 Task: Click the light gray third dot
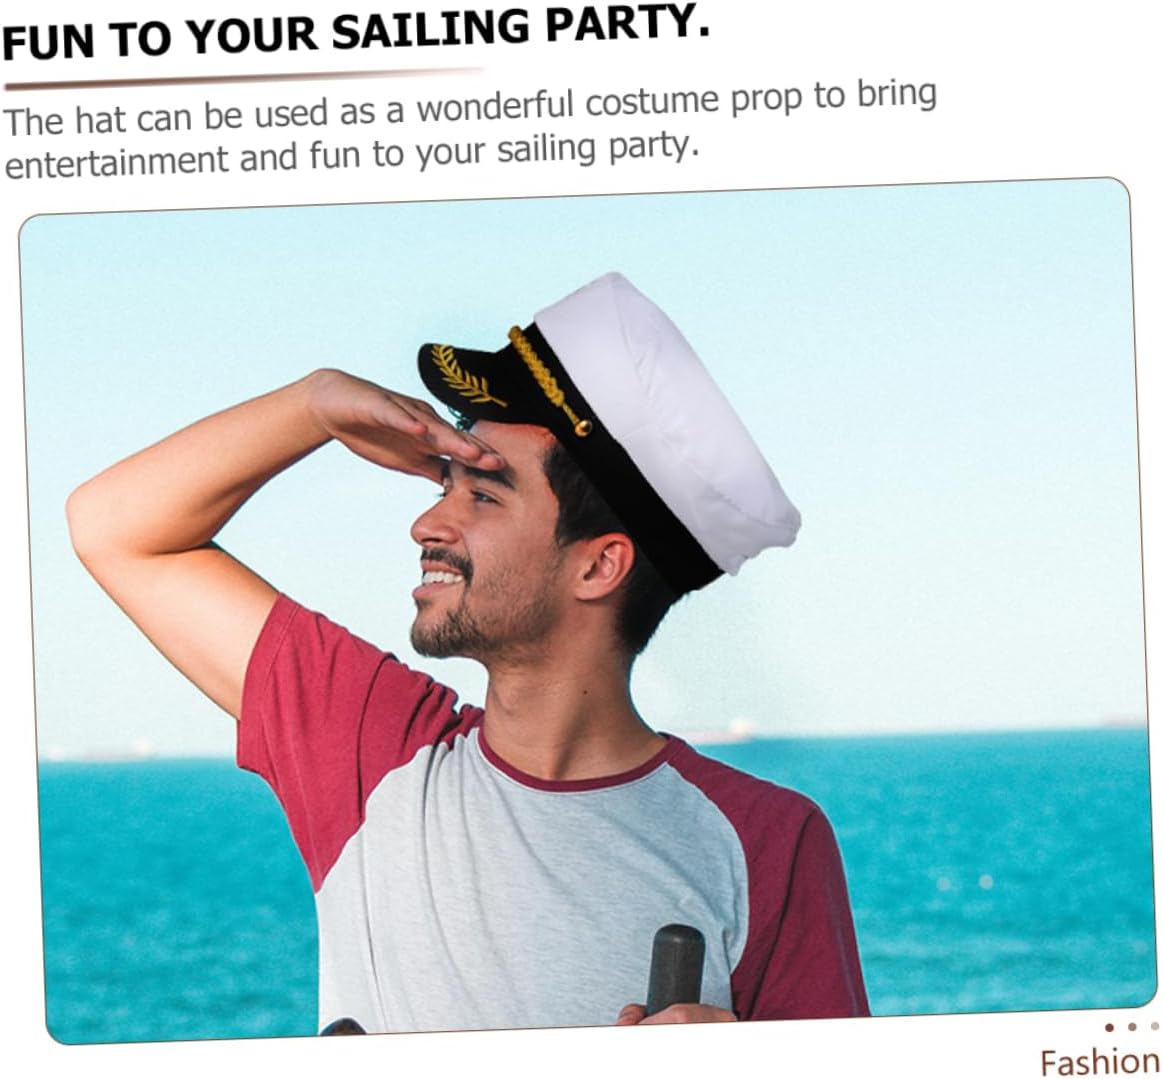click(1154, 1027)
